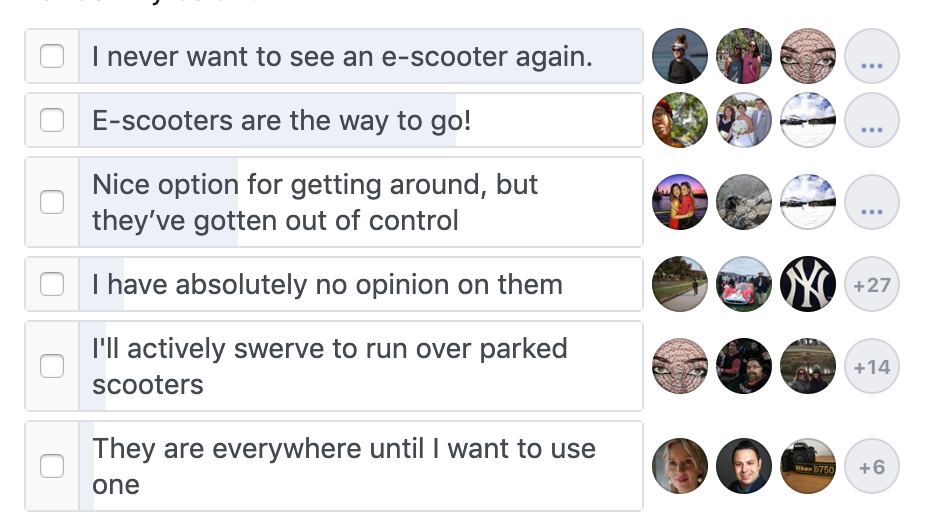Click the New York Yankees logo avatar

point(807,284)
